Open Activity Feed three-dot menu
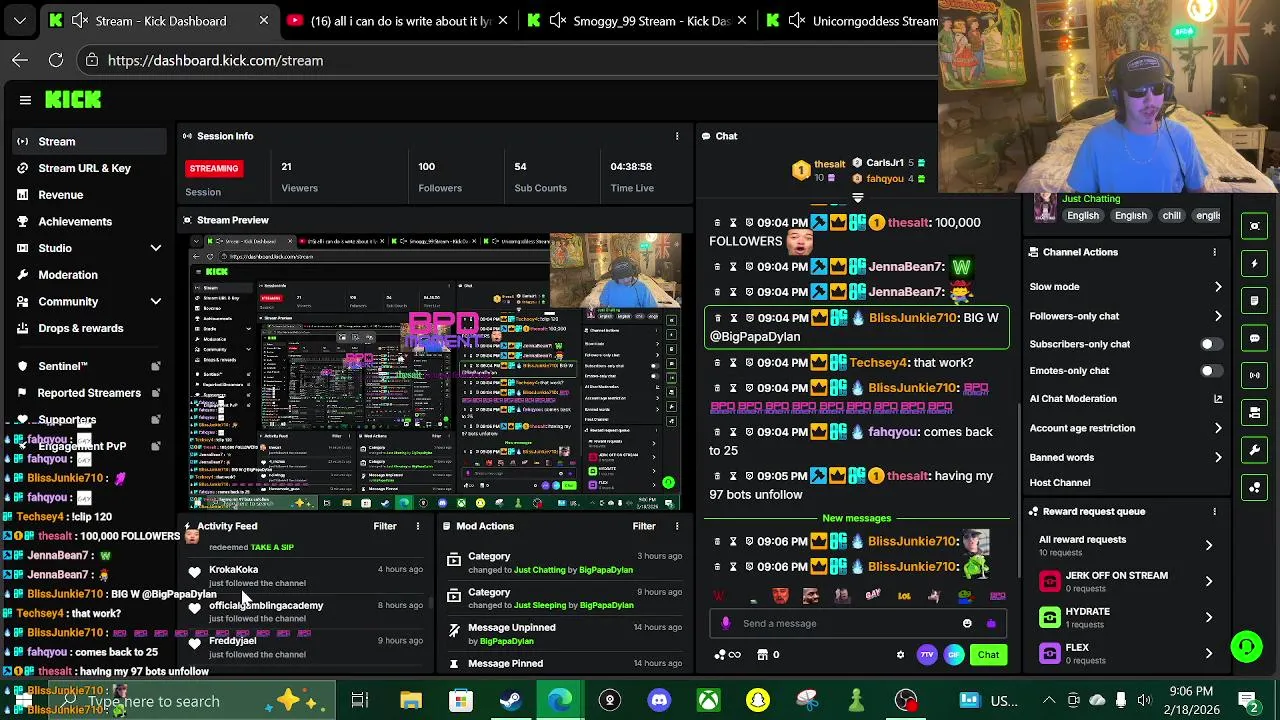The height and width of the screenshot is (720, 1280). pyautogui.click(x=418, y=526)
